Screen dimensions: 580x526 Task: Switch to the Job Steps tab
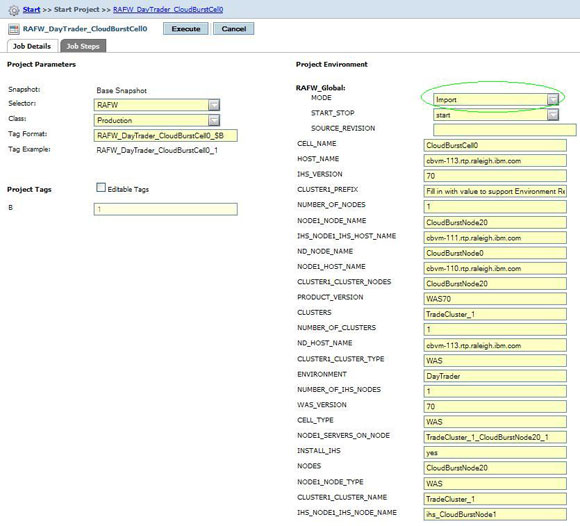[83, 46]
